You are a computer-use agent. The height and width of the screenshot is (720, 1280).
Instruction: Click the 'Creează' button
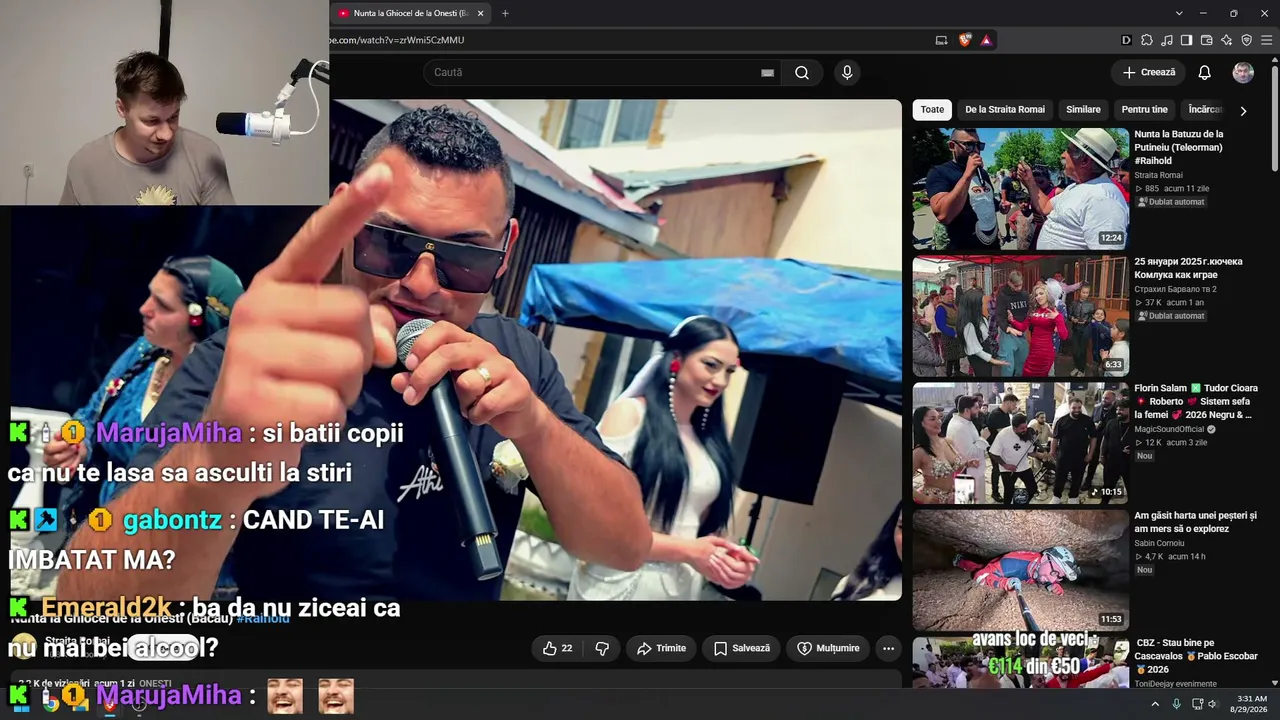1148,72
